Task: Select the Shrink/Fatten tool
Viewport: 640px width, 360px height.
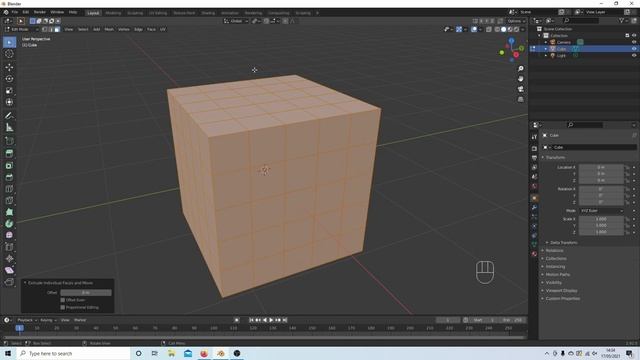Action: pyautogui.click(x=9, y=258)
